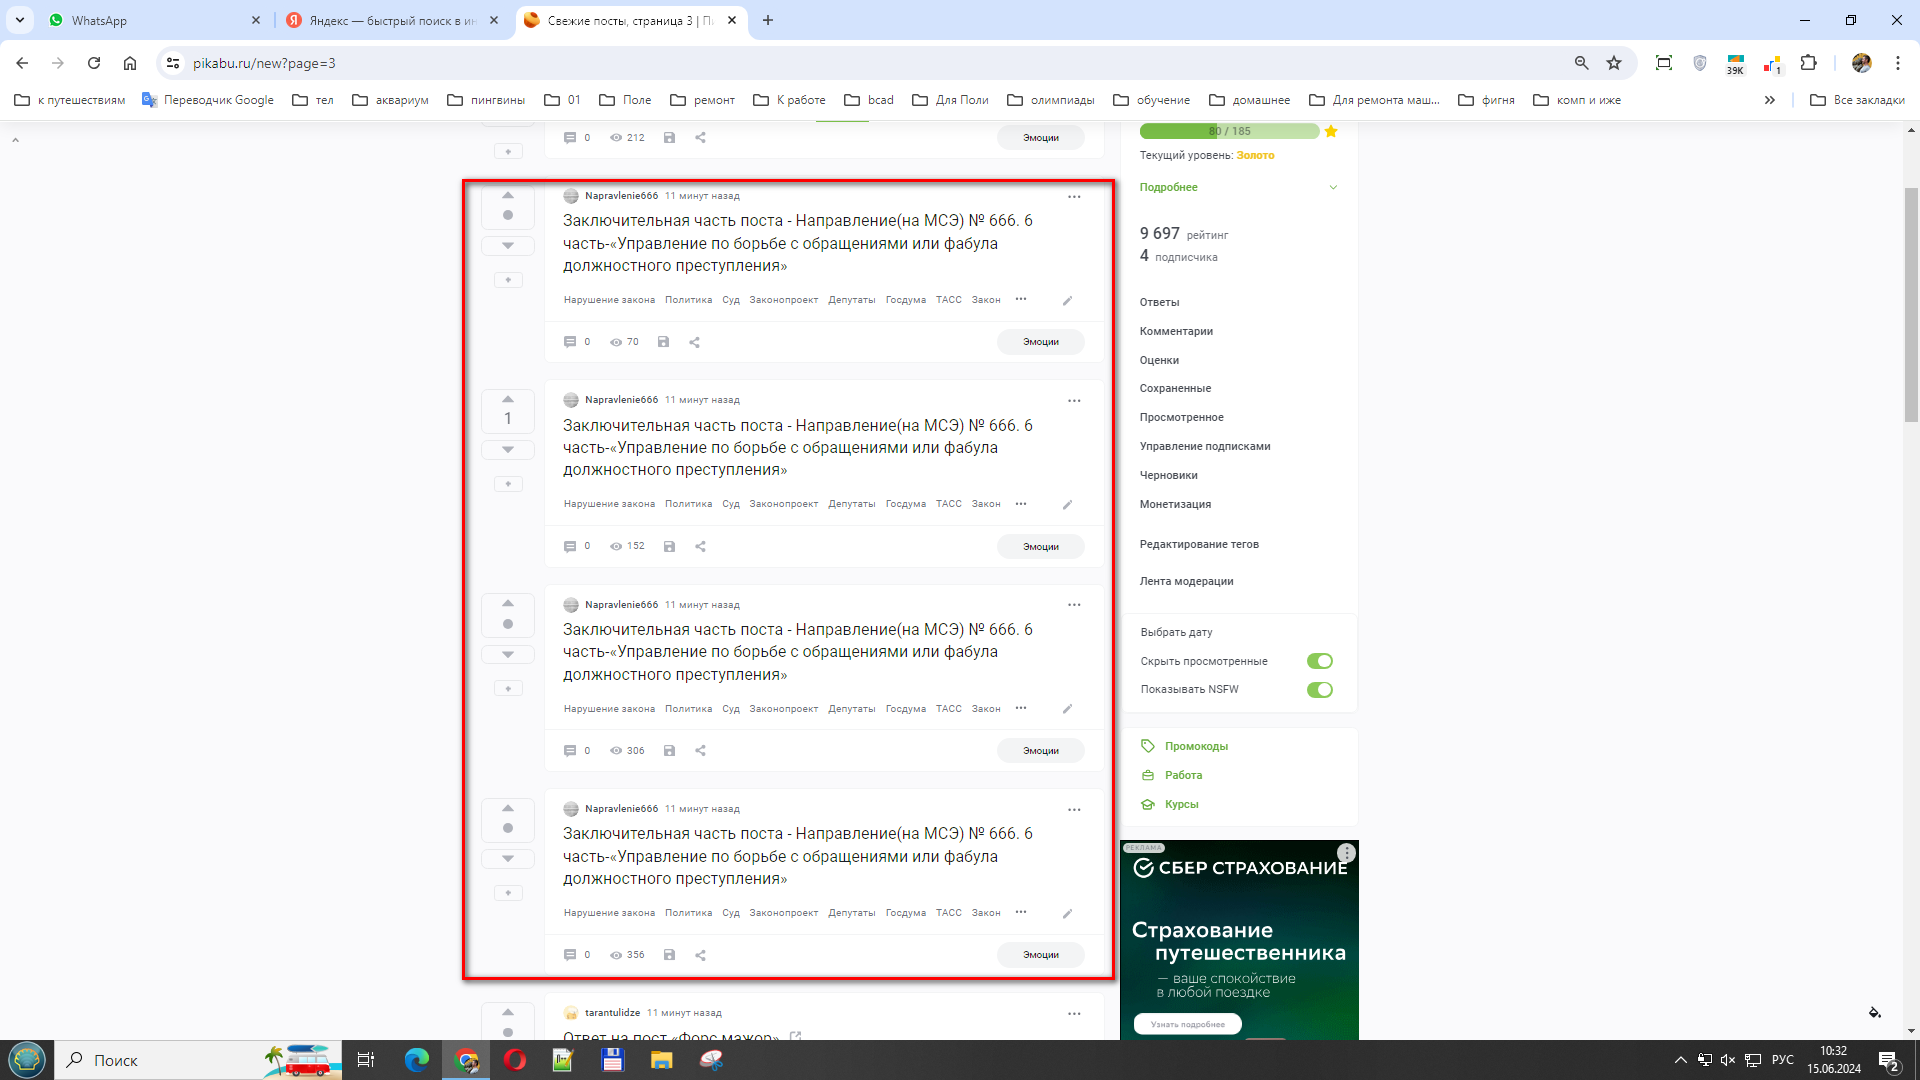Open Chrome extensions puzzle icon
Viewport: 1920px width, 1080px height.
(x=1808, y=63)
